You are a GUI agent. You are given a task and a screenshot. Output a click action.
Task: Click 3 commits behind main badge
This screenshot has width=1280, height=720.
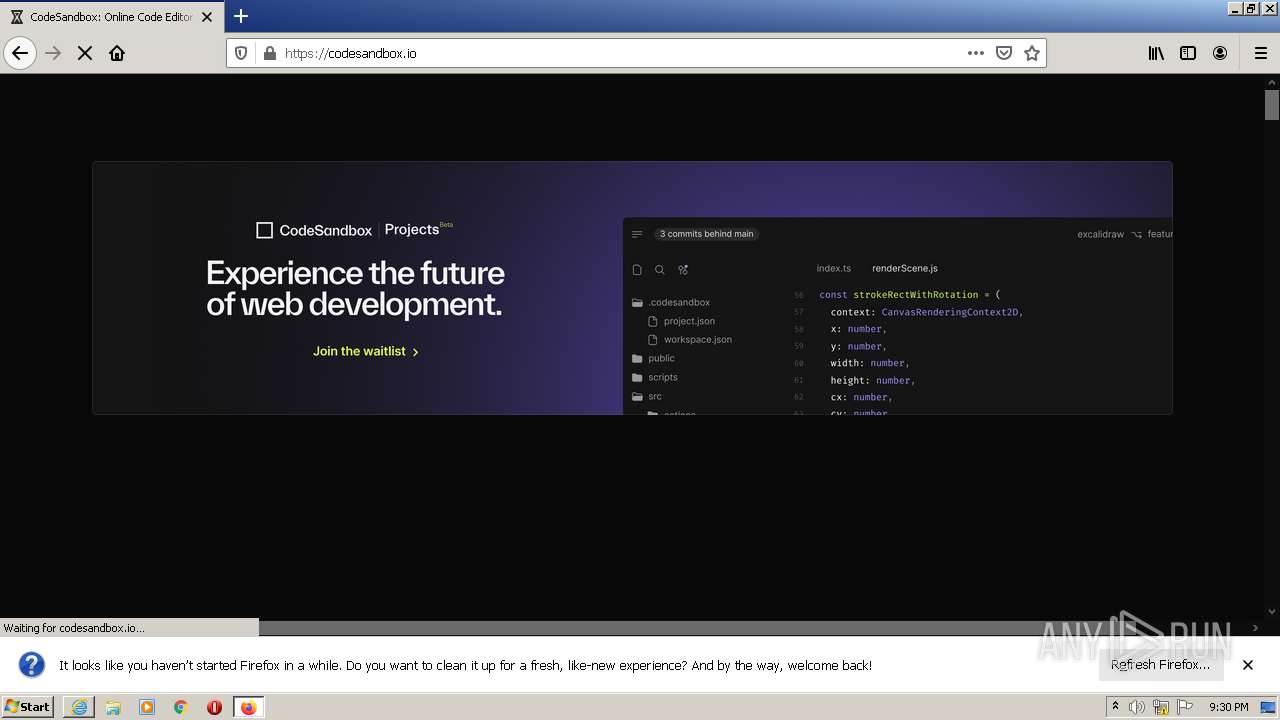coord(706,234)
